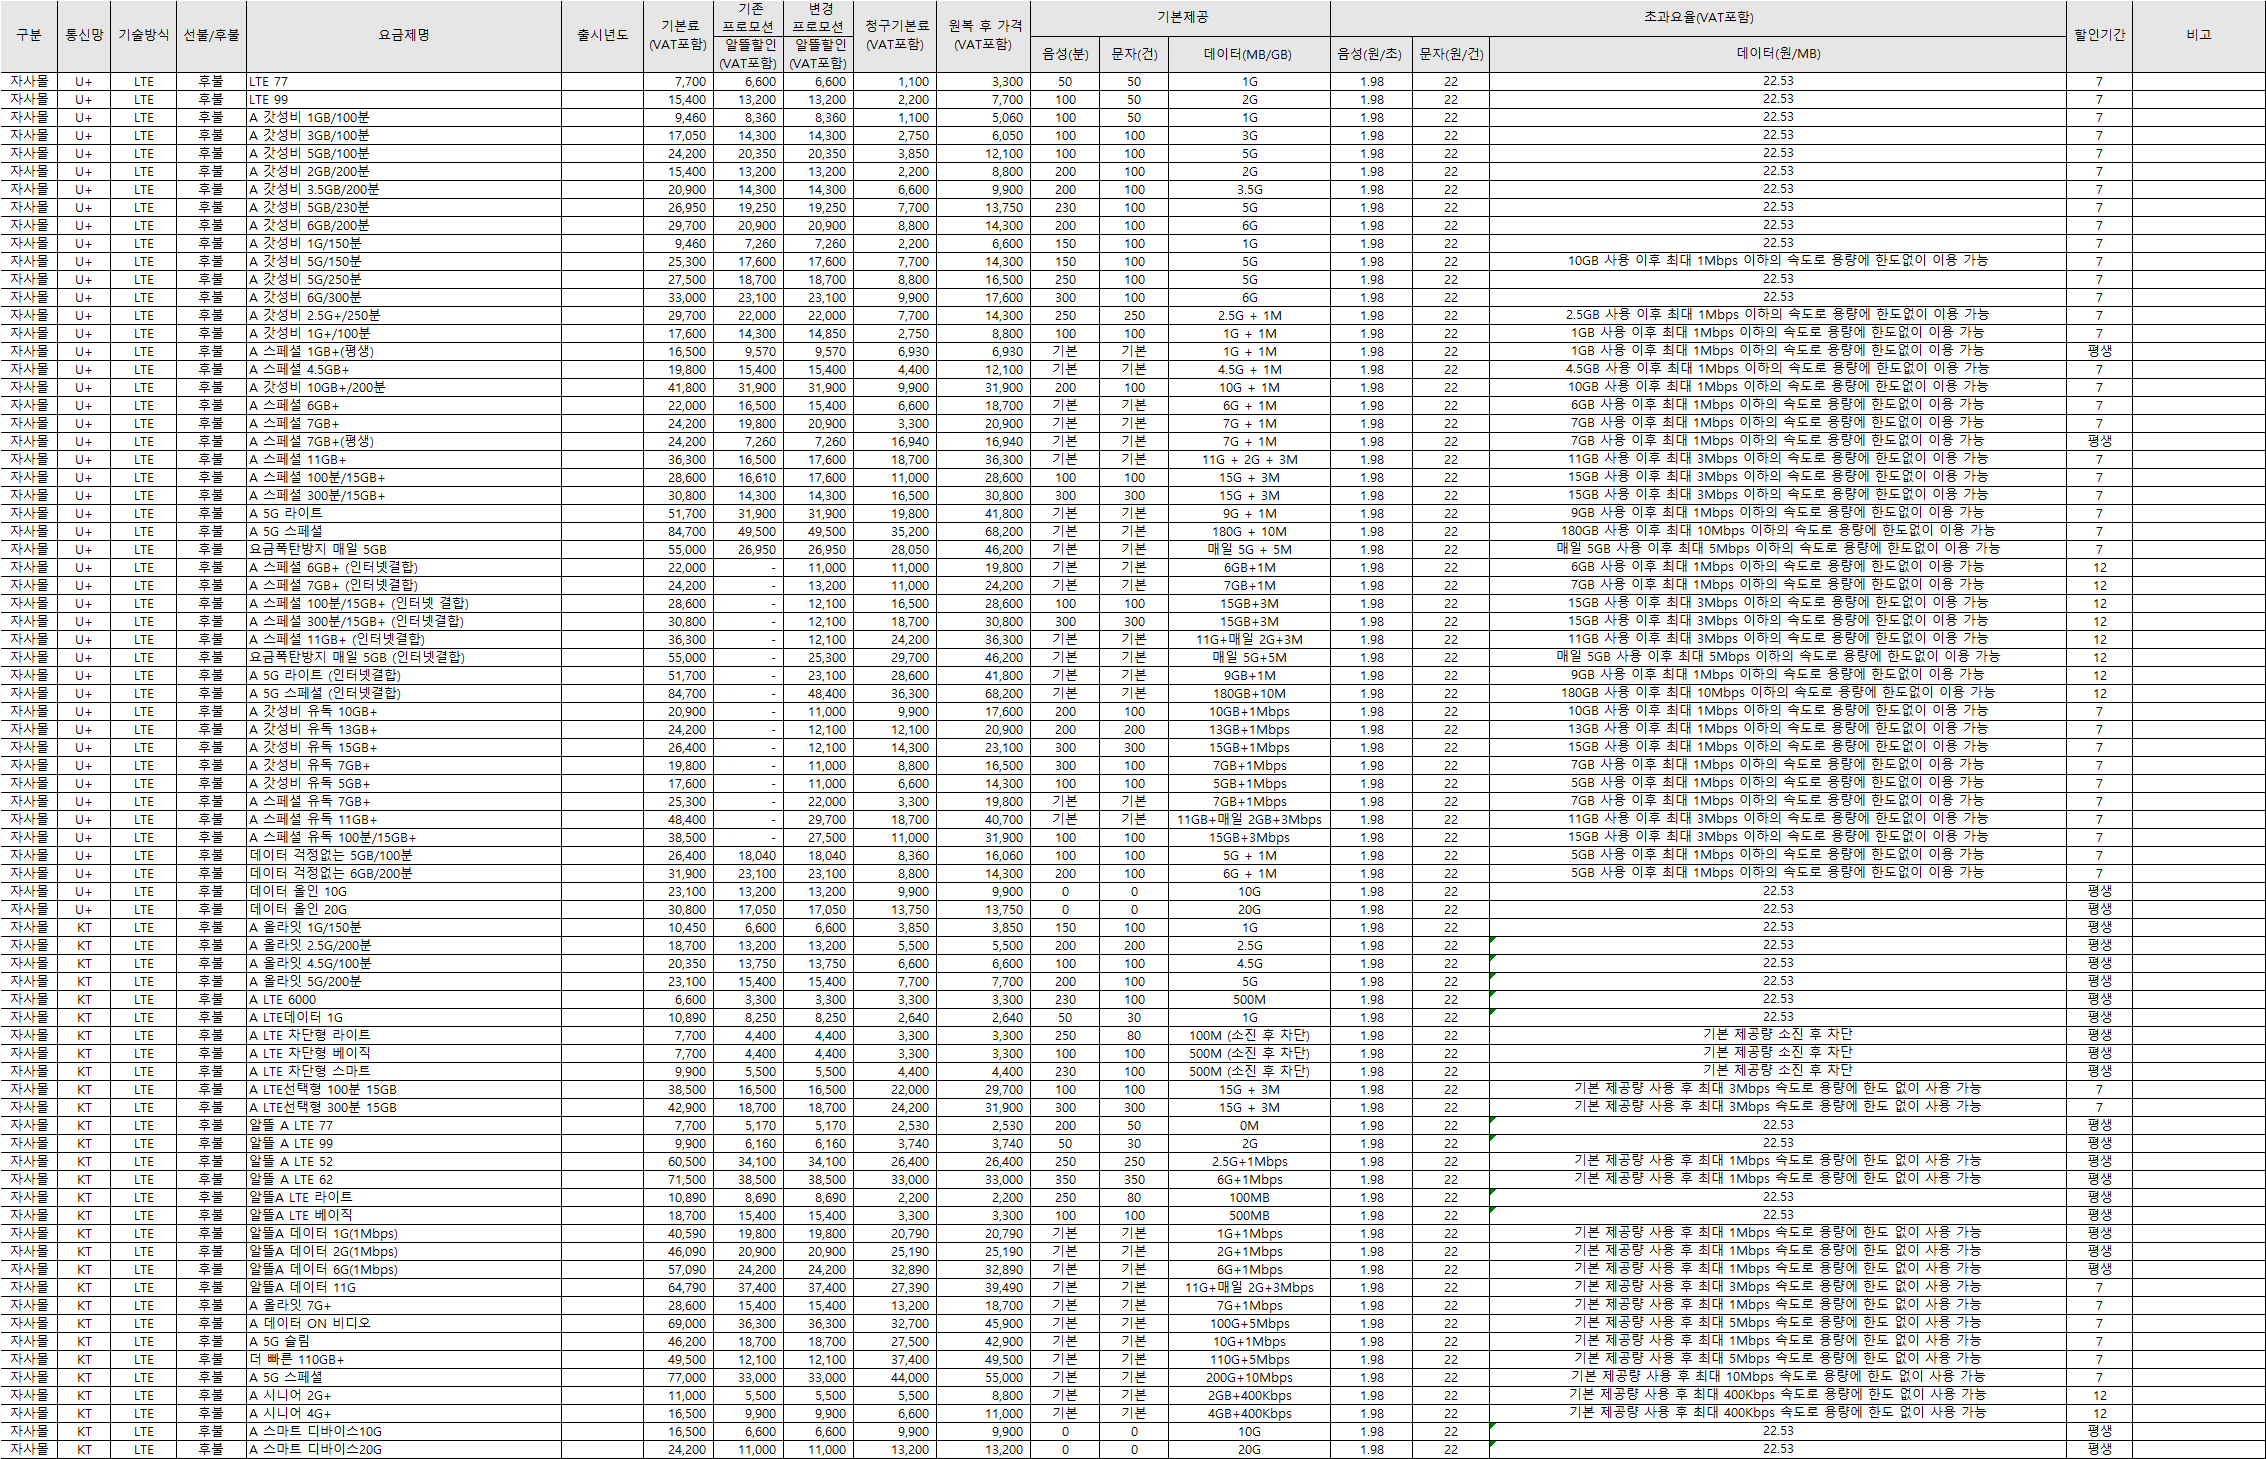The image size is (2266, 1459).
Task: Select plan cell A 스페셜 유독 100분/15GB+
Action: [404, 838]
